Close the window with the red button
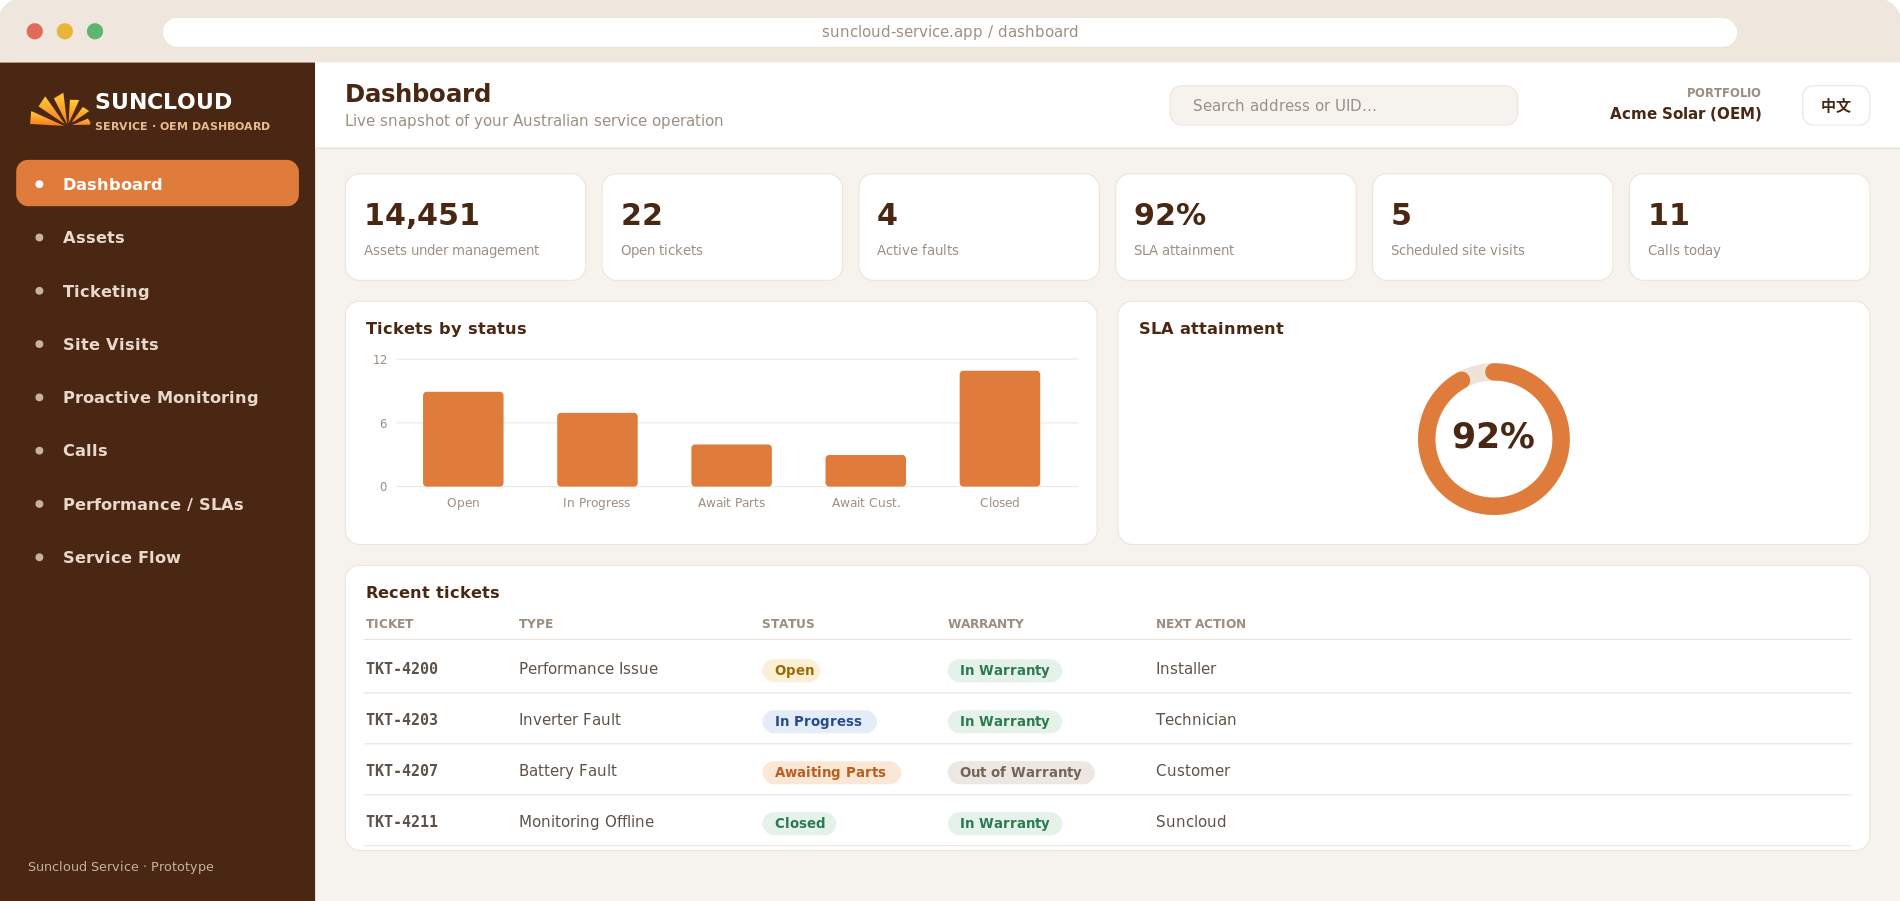 [35, 31]
